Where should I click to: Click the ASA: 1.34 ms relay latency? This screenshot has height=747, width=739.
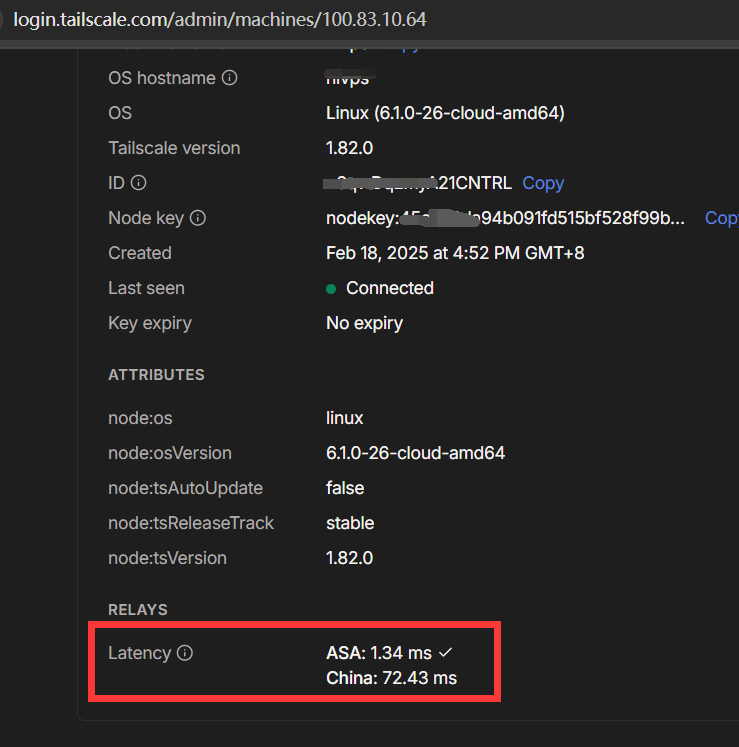(x=379, y=653)
